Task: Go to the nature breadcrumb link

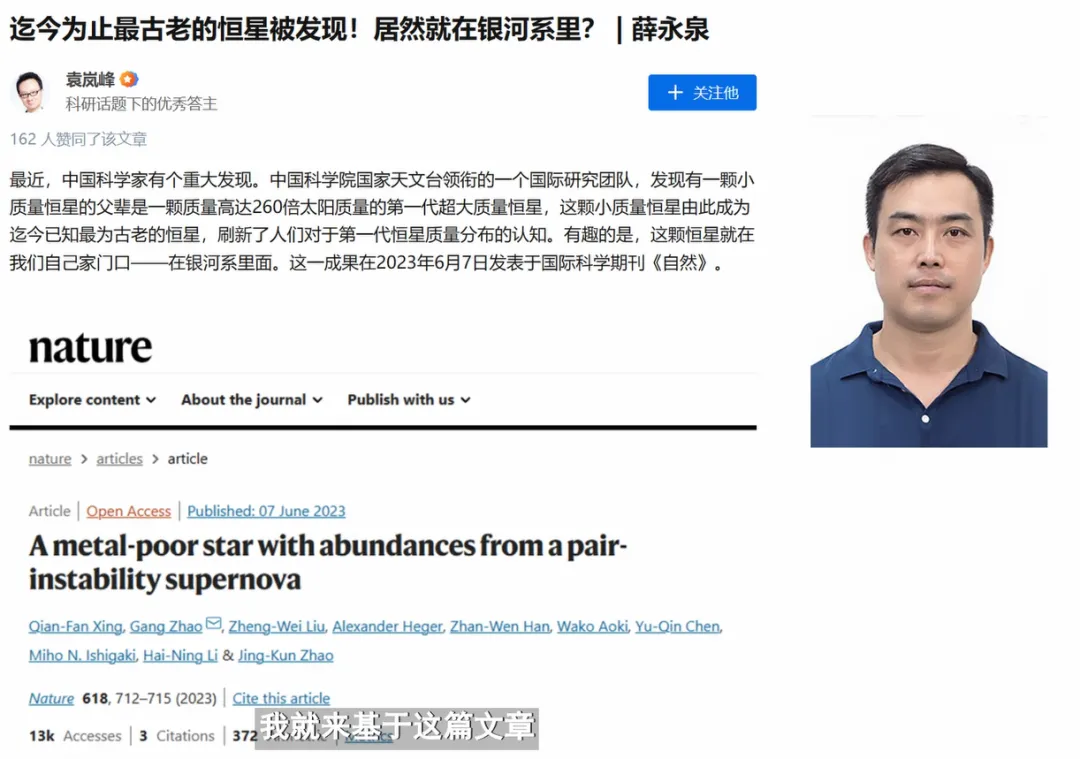Action: (50, 459)
